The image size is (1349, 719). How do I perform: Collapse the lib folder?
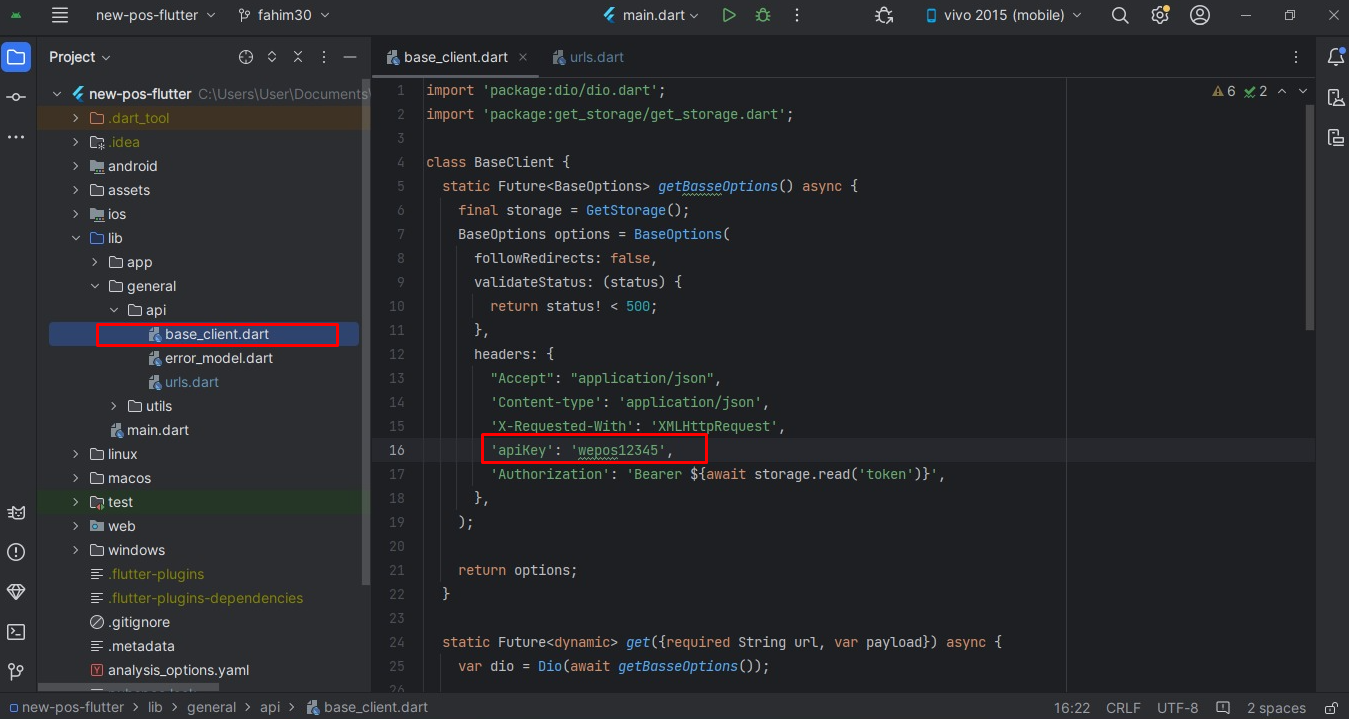click(76, 238)
